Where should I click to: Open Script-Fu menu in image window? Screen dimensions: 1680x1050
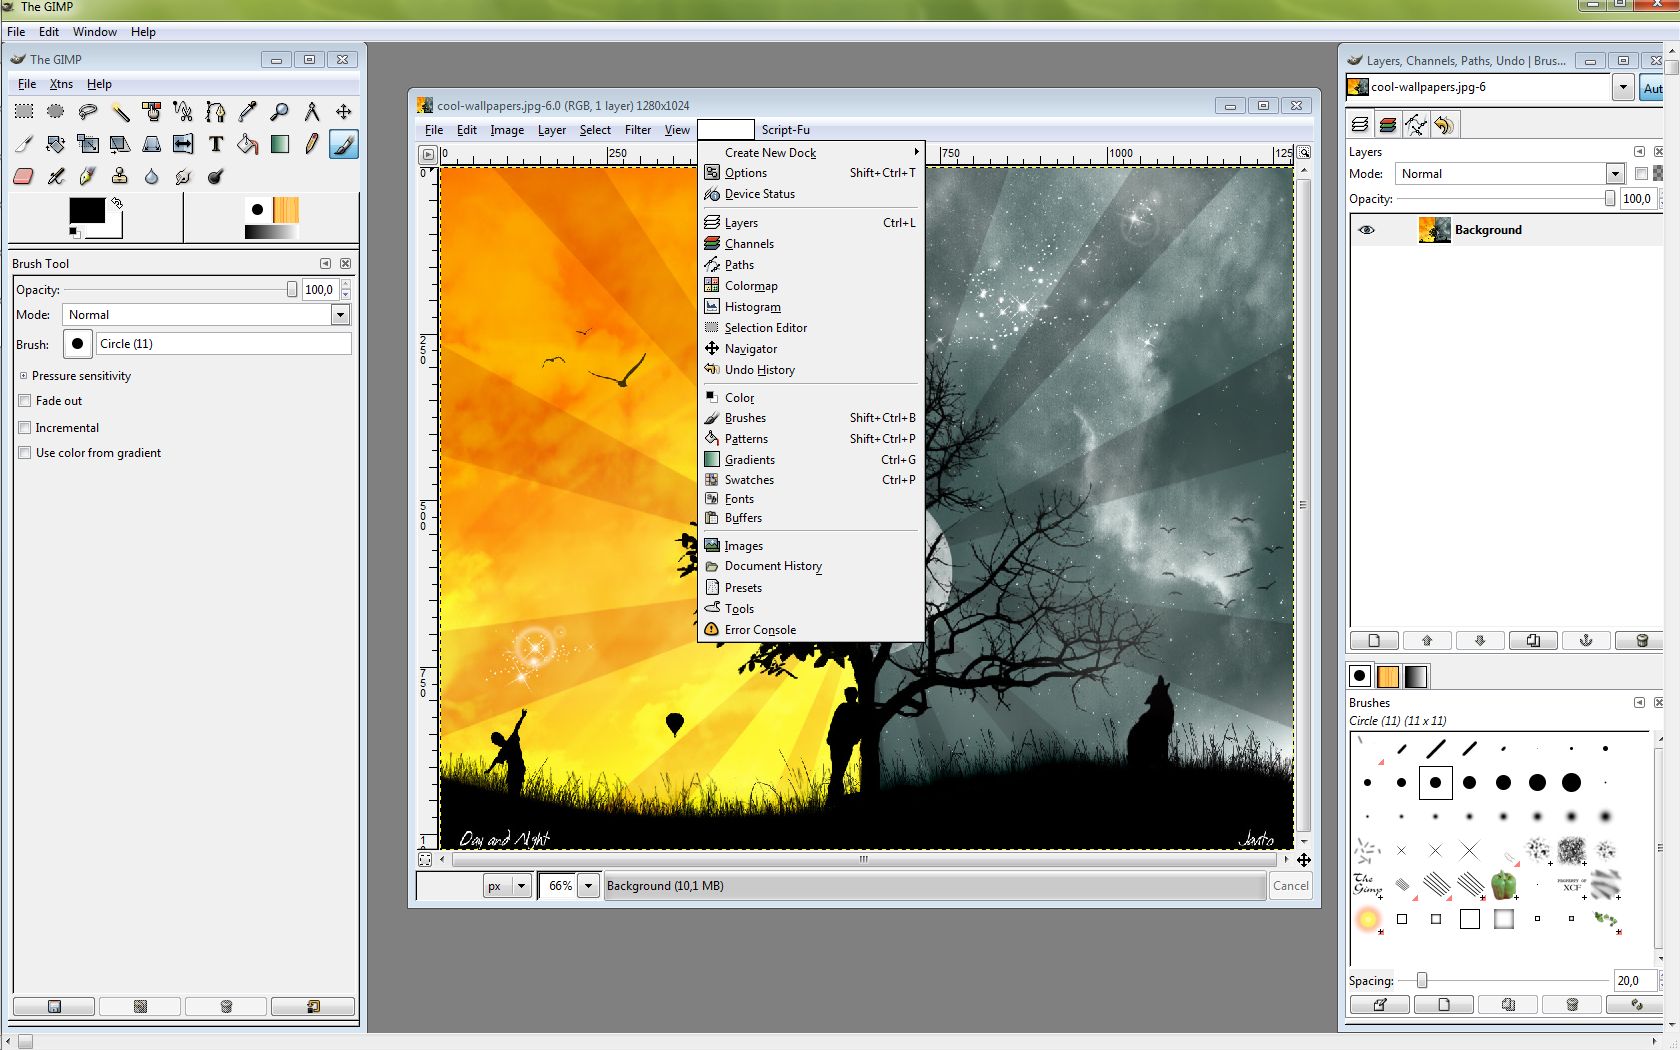(x=786, y=130)
